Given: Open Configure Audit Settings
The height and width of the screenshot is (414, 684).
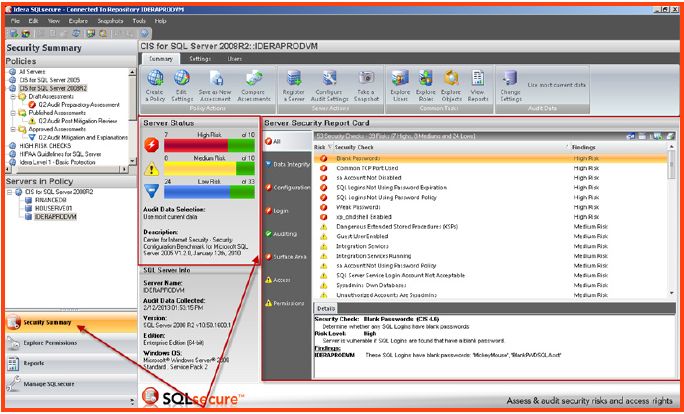Looking at the screenshot, I should coord(329,79).
